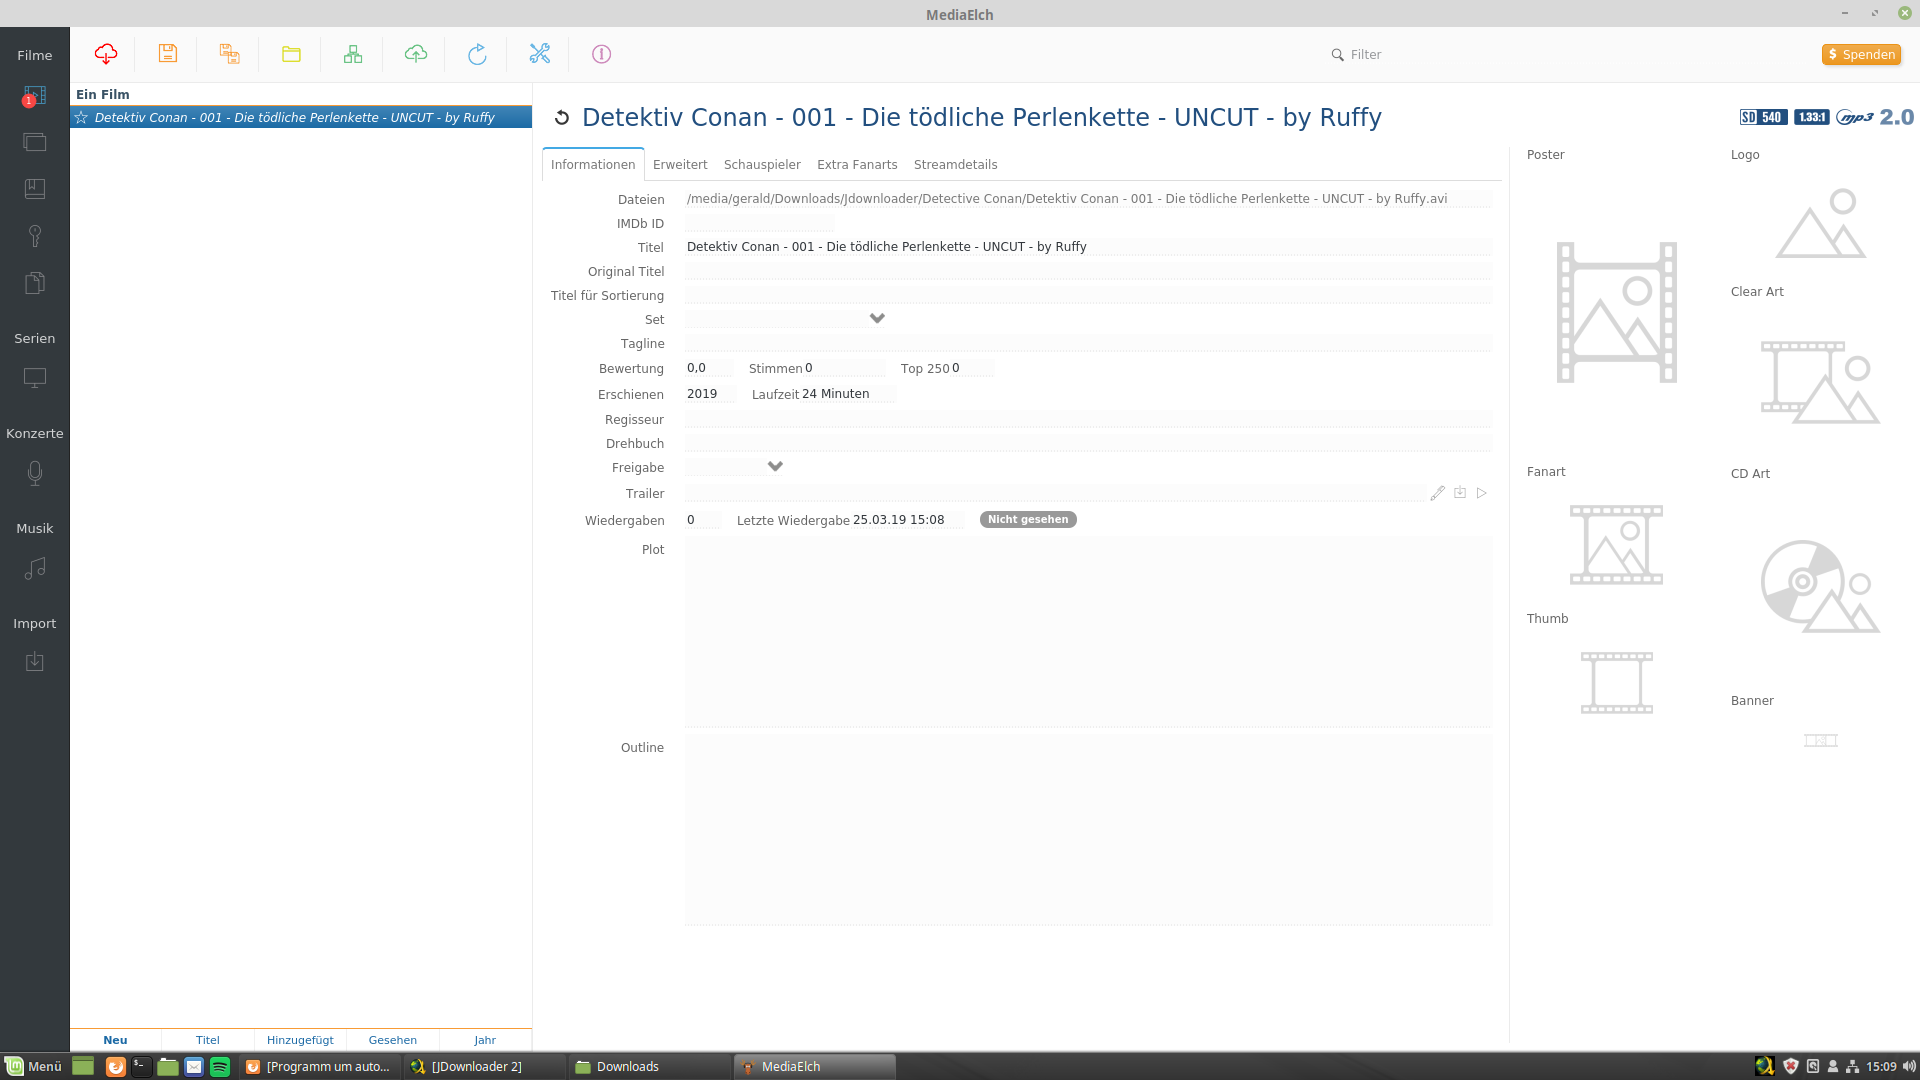Click the CD Art placeholder image
The image size is (1920, 1080).
pyautogui.click(x=1821, y=586)
